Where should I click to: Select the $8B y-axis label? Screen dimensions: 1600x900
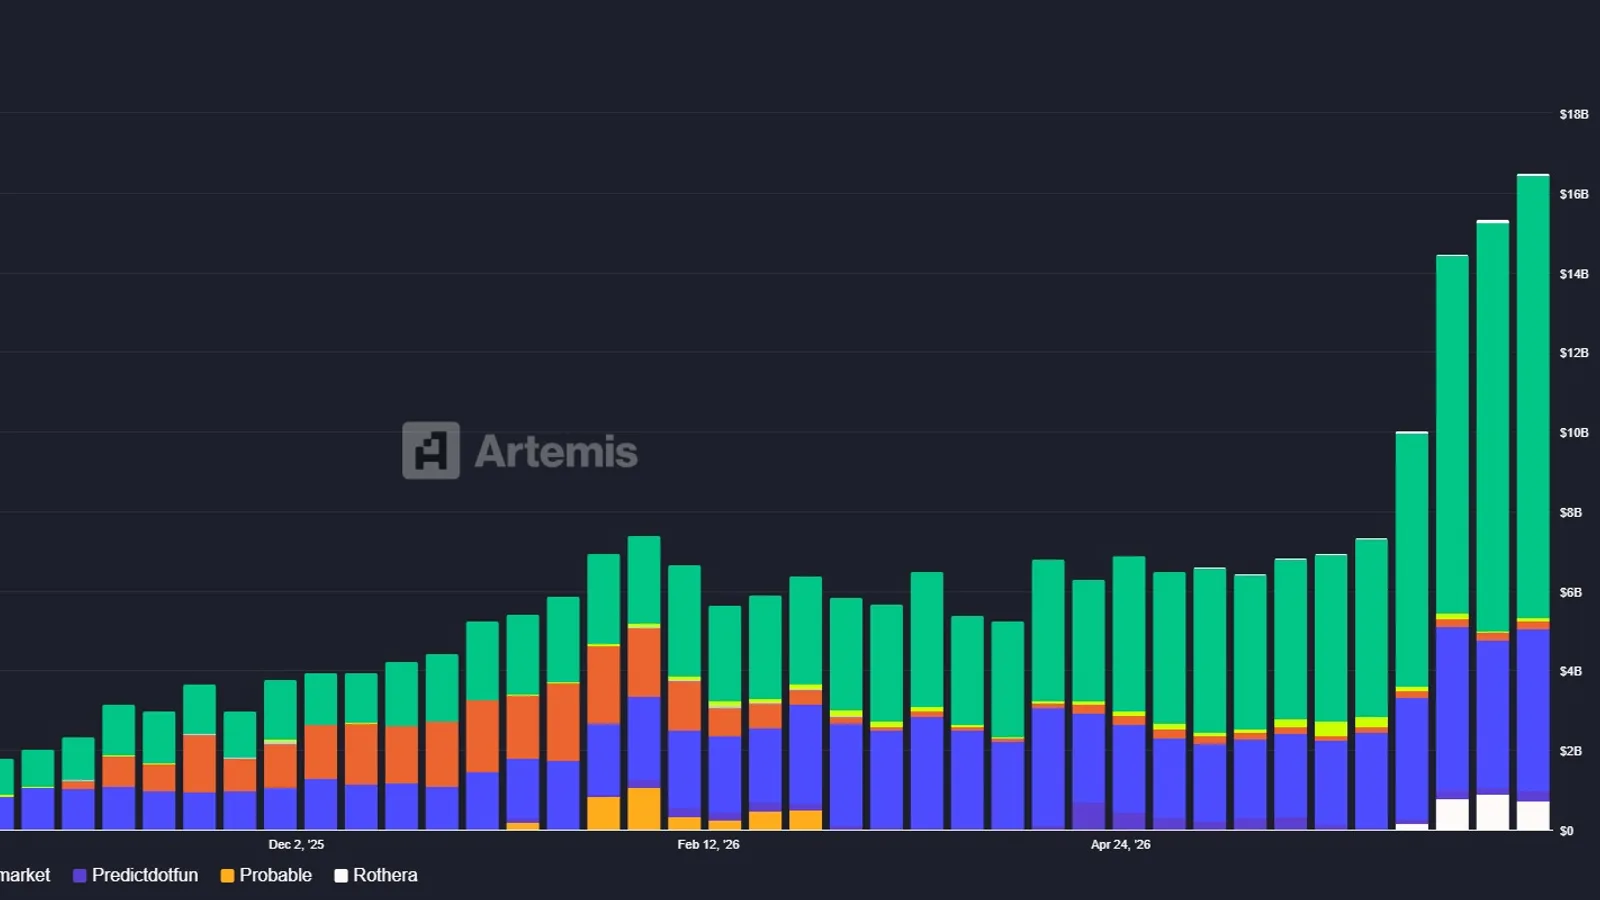point(1571,513)
